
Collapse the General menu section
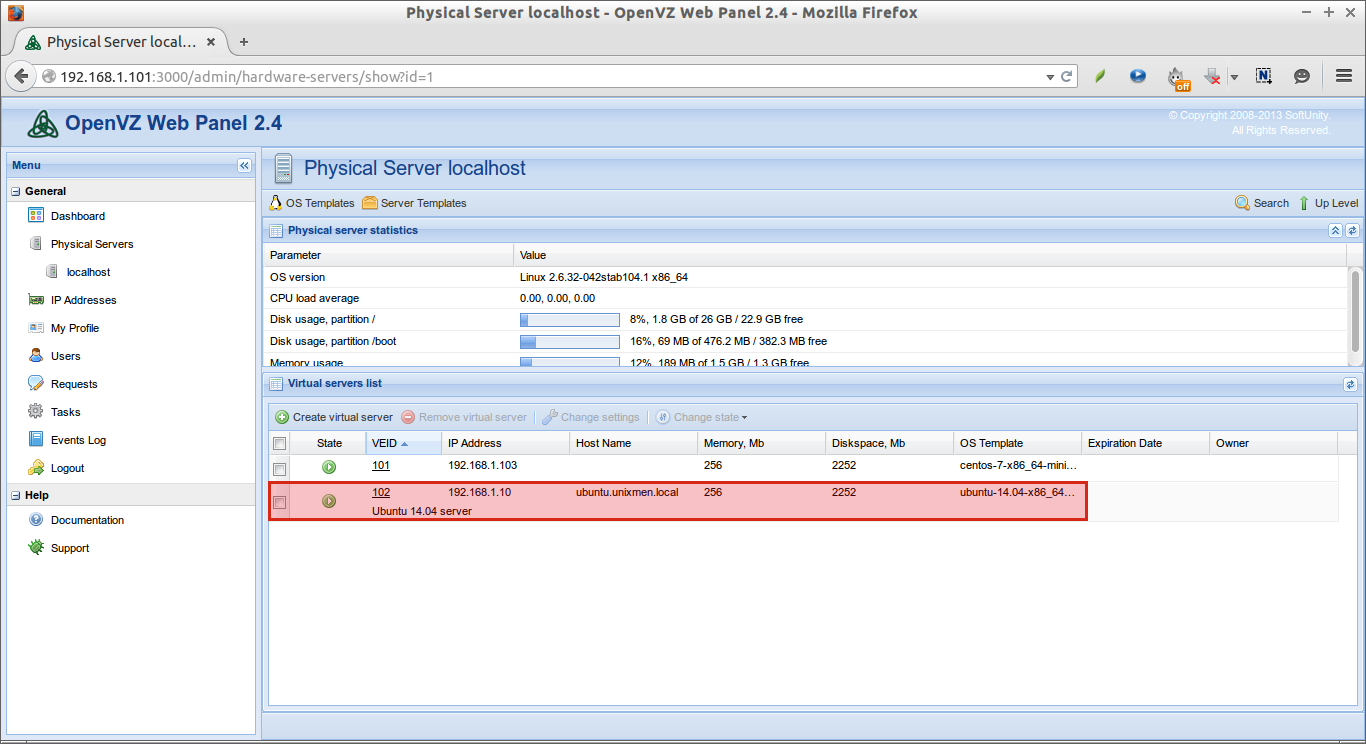(x=15, y=191)
